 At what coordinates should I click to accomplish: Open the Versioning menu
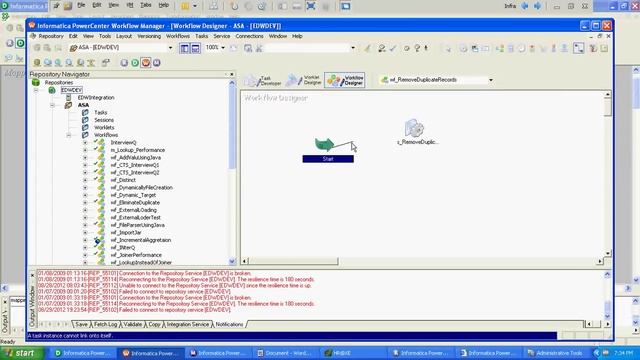click(149, 36)
